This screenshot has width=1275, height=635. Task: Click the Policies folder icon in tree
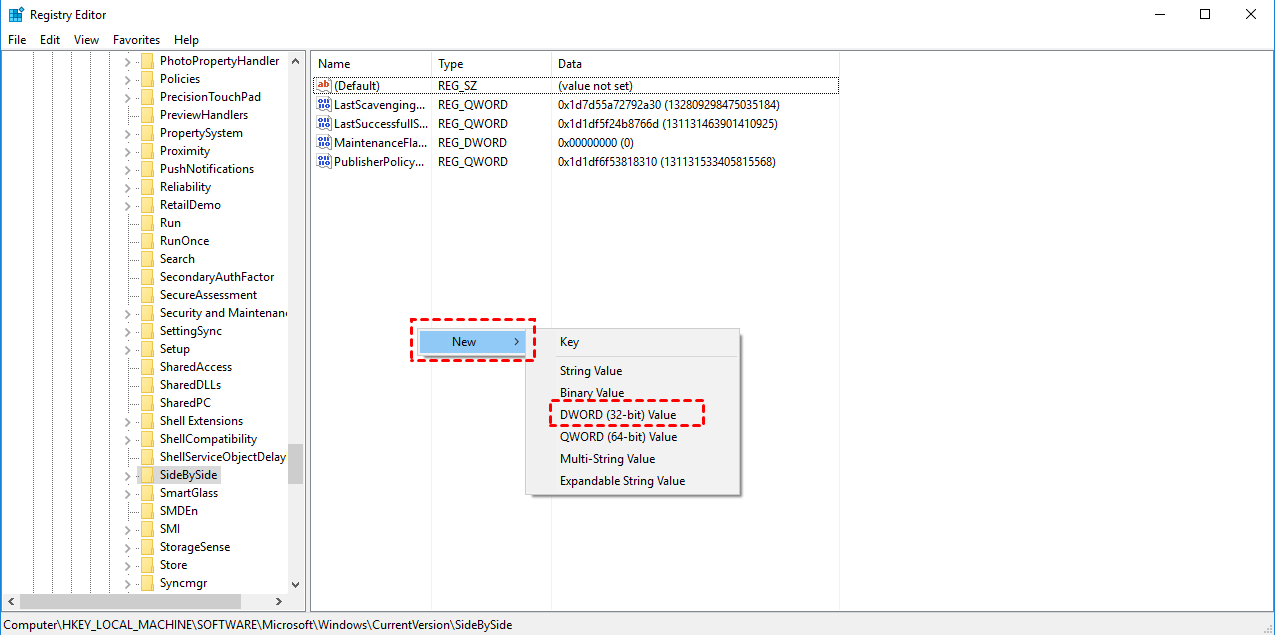[x=147, y=79]
